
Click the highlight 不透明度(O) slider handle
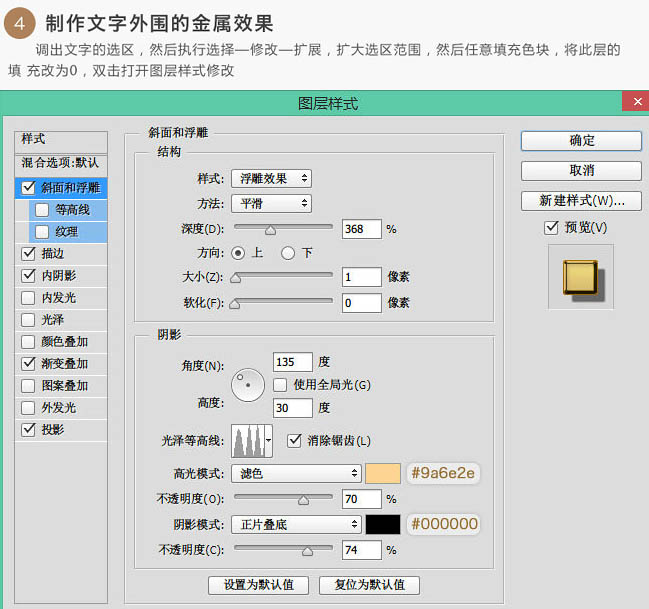303,501
